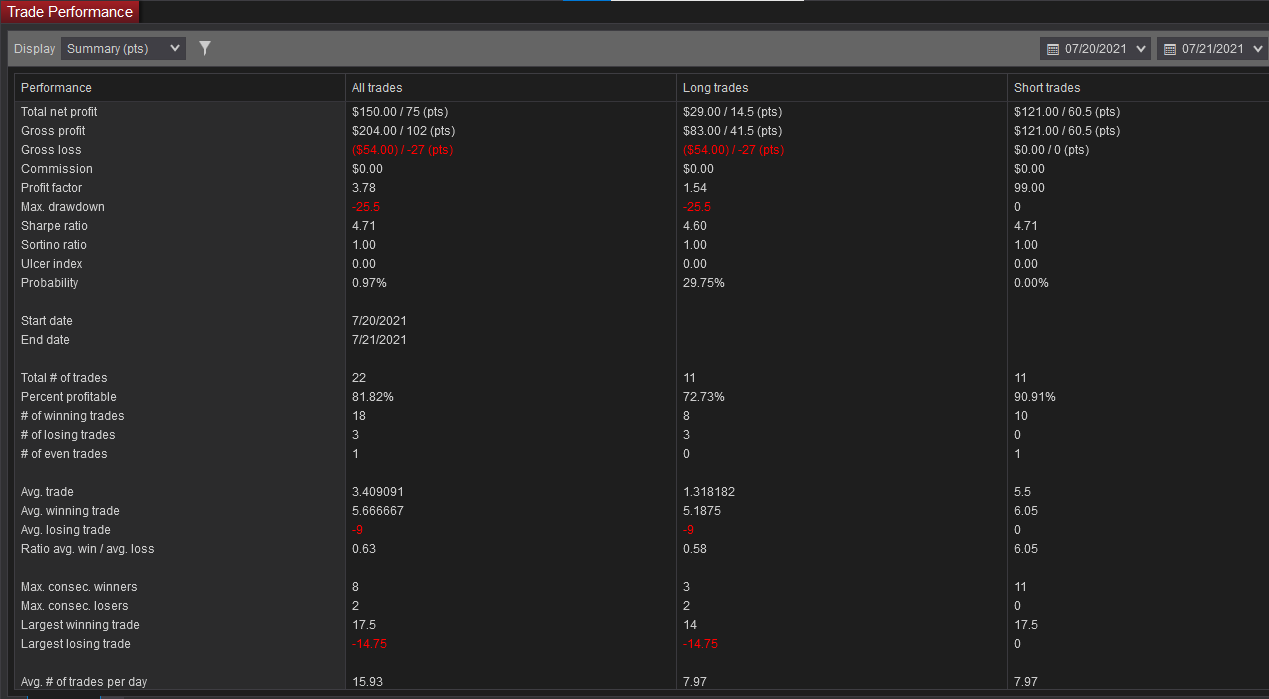Select the Largest winning trade label
Image resolution: width=1269 pixels, height=699 pixels.
(x=80, y=625)
